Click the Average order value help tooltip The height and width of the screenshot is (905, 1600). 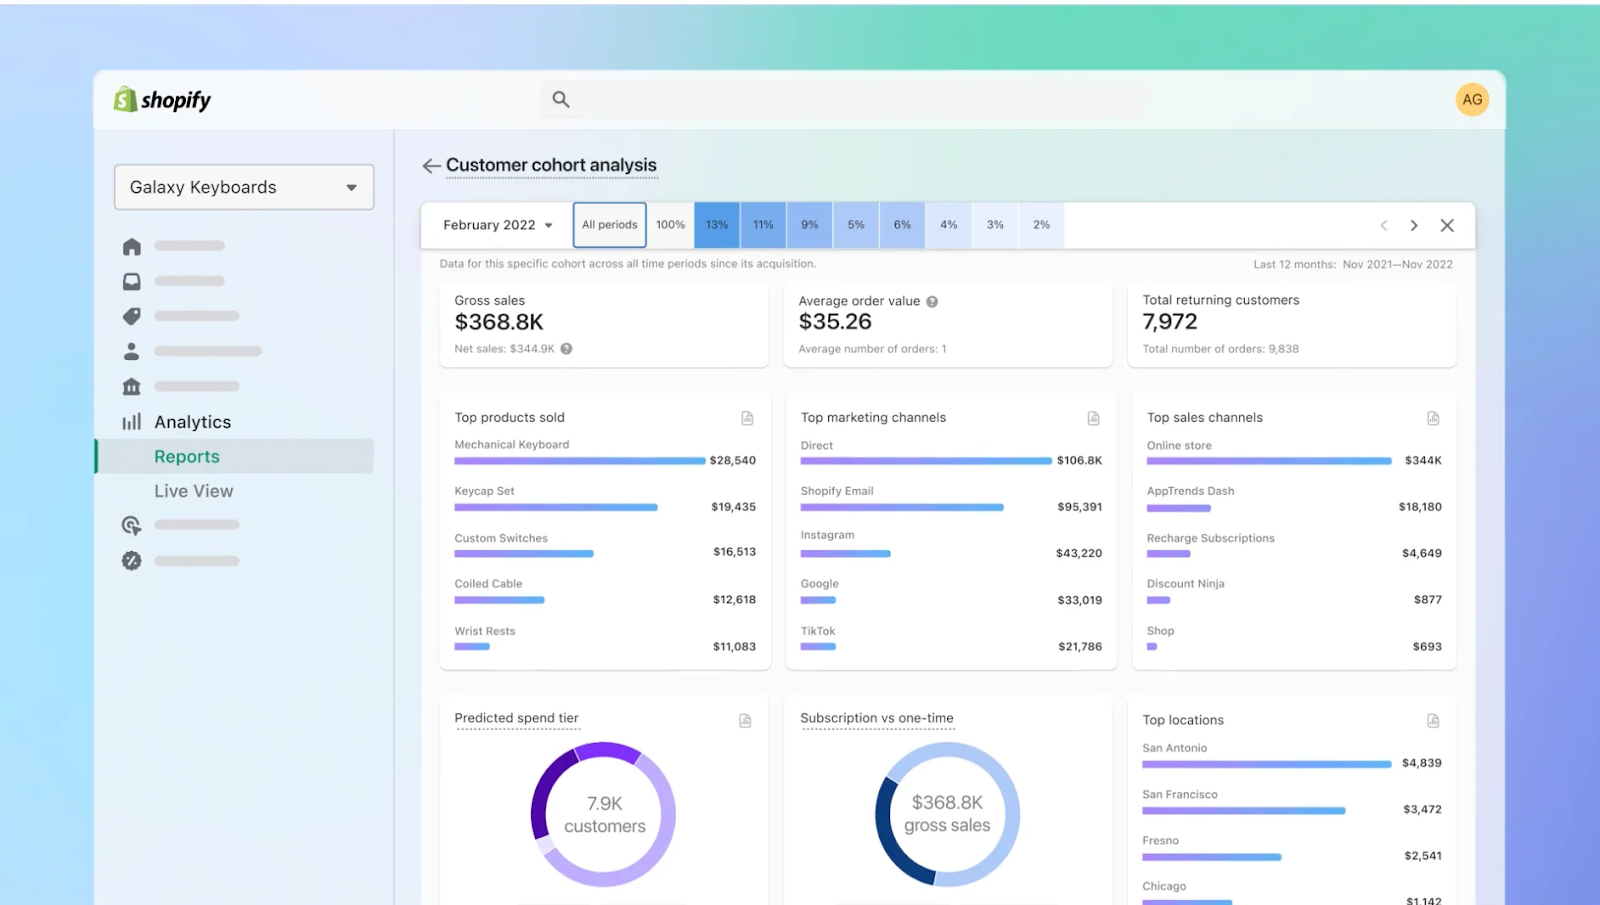click(930, 300)
